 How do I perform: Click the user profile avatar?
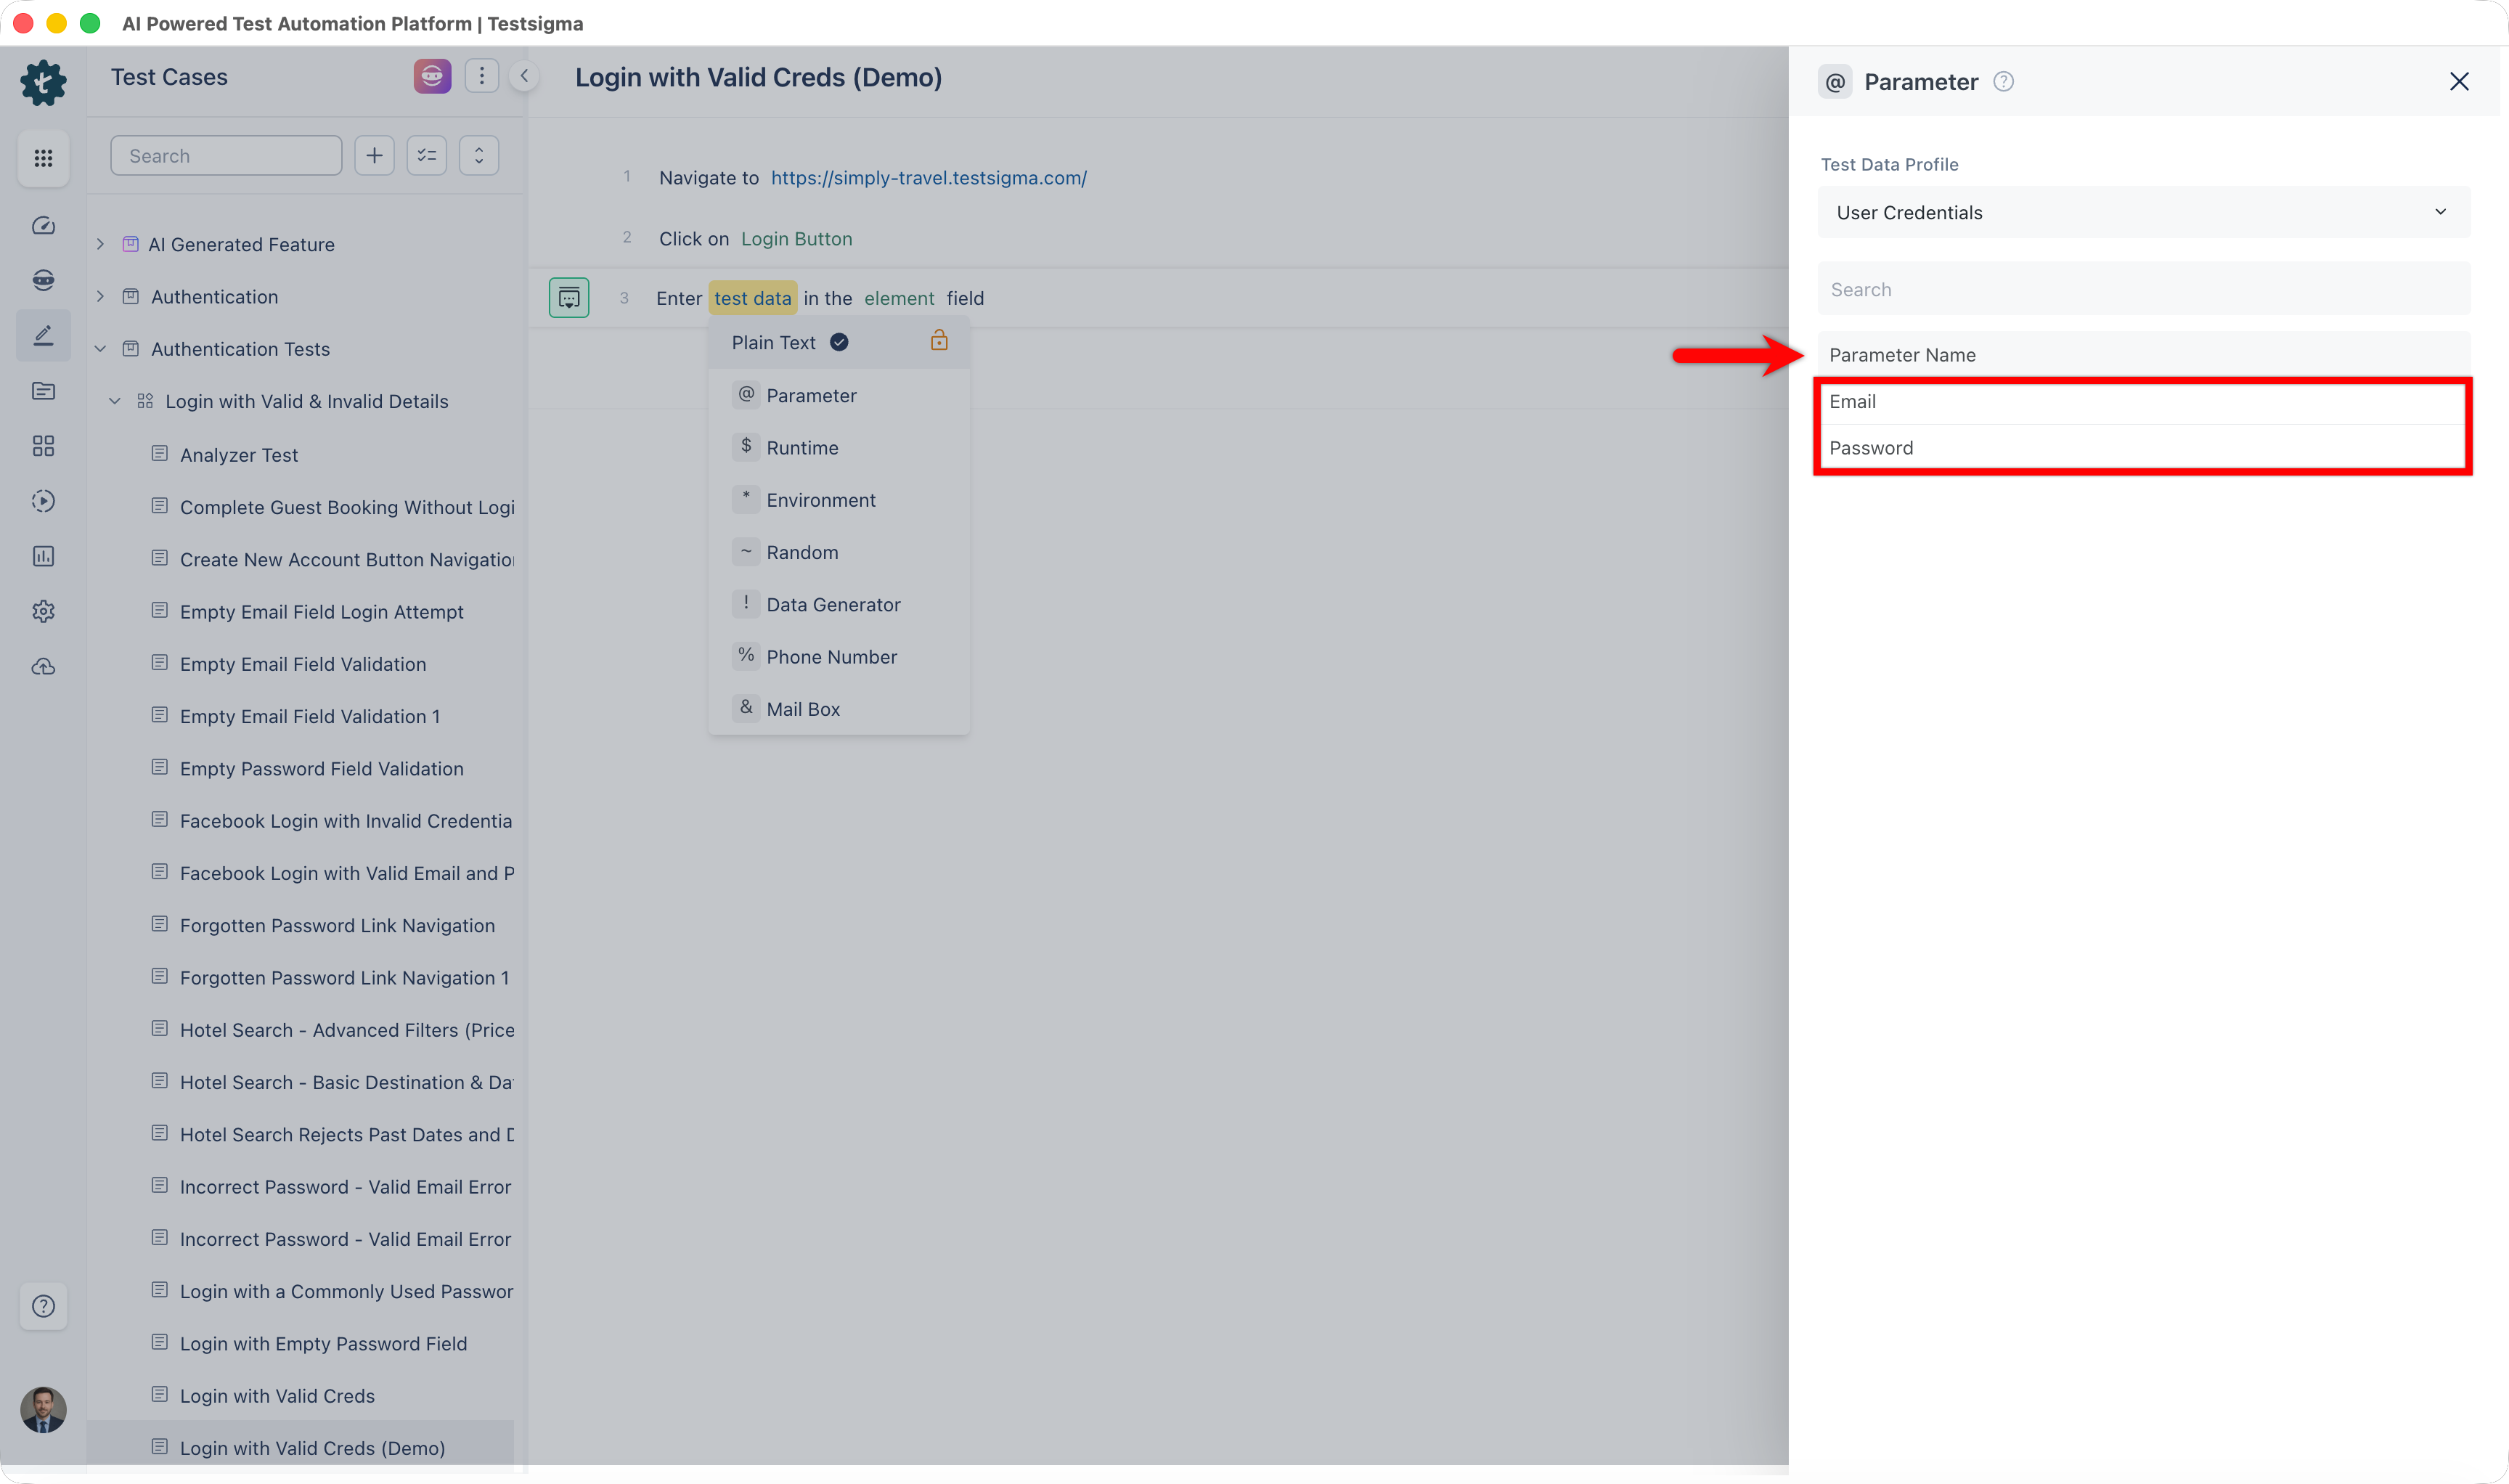[43, 1409]
